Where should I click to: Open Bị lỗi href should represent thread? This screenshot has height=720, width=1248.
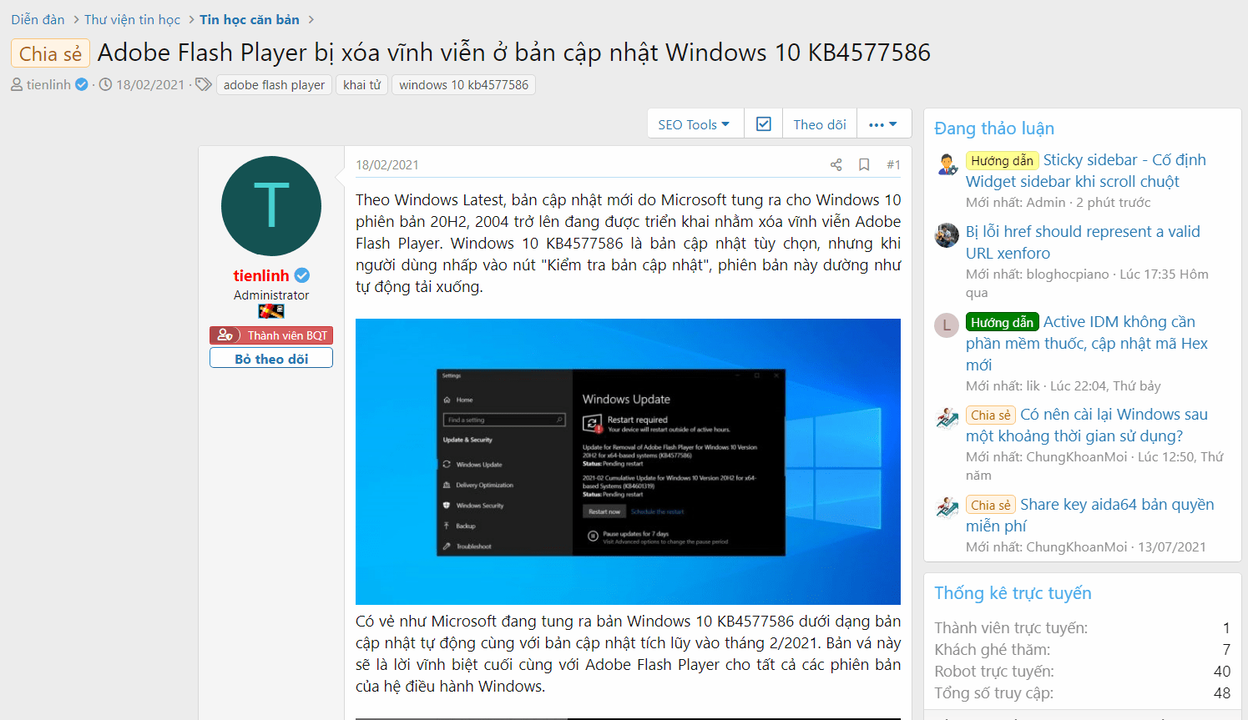tap(1083, 242)
